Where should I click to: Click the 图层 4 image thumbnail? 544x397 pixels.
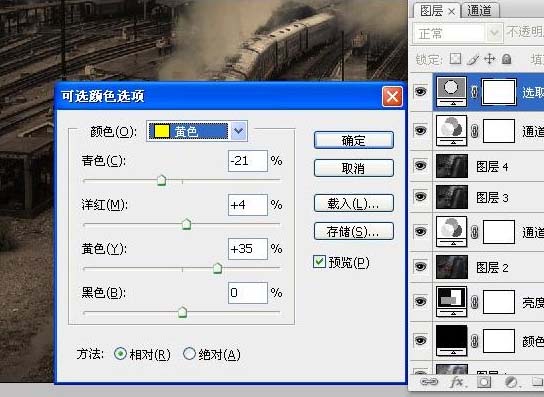coord(452,166)
